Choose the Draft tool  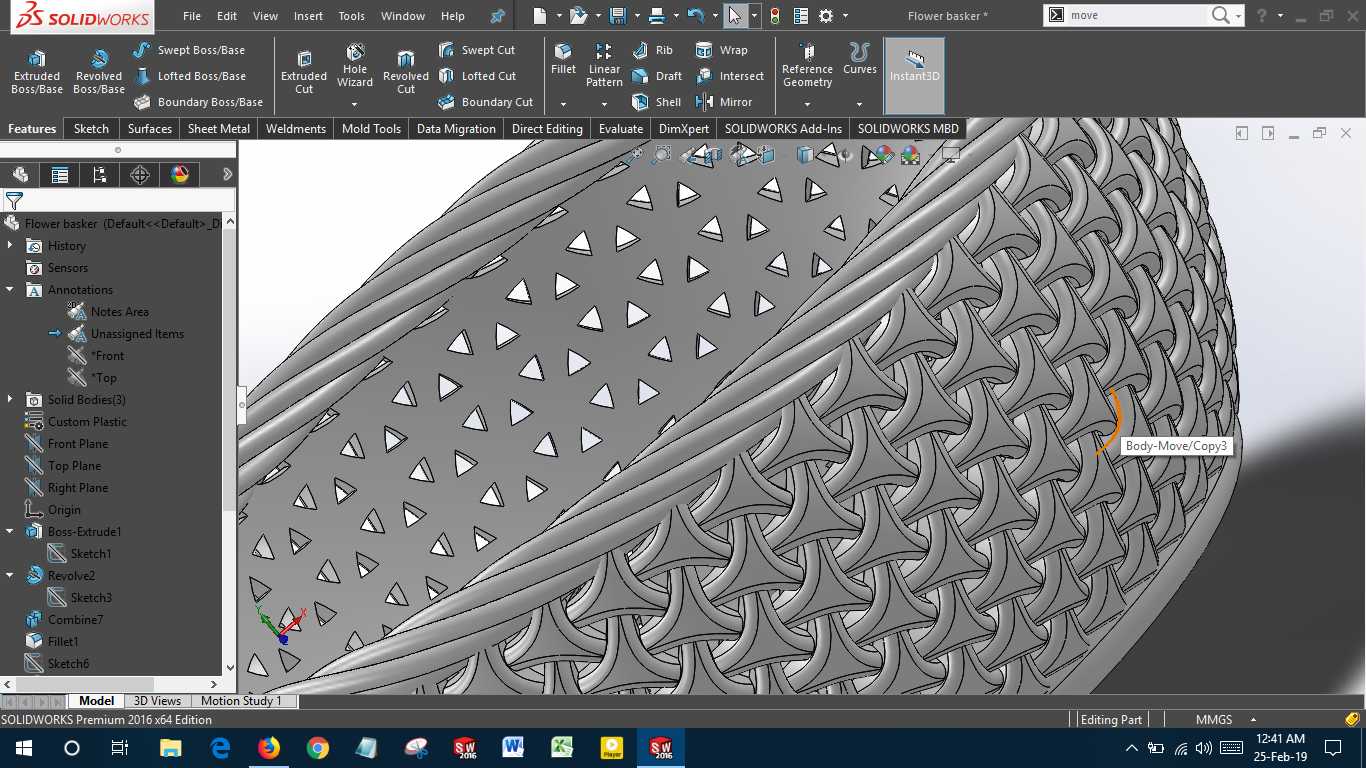(x=657, y=76)
